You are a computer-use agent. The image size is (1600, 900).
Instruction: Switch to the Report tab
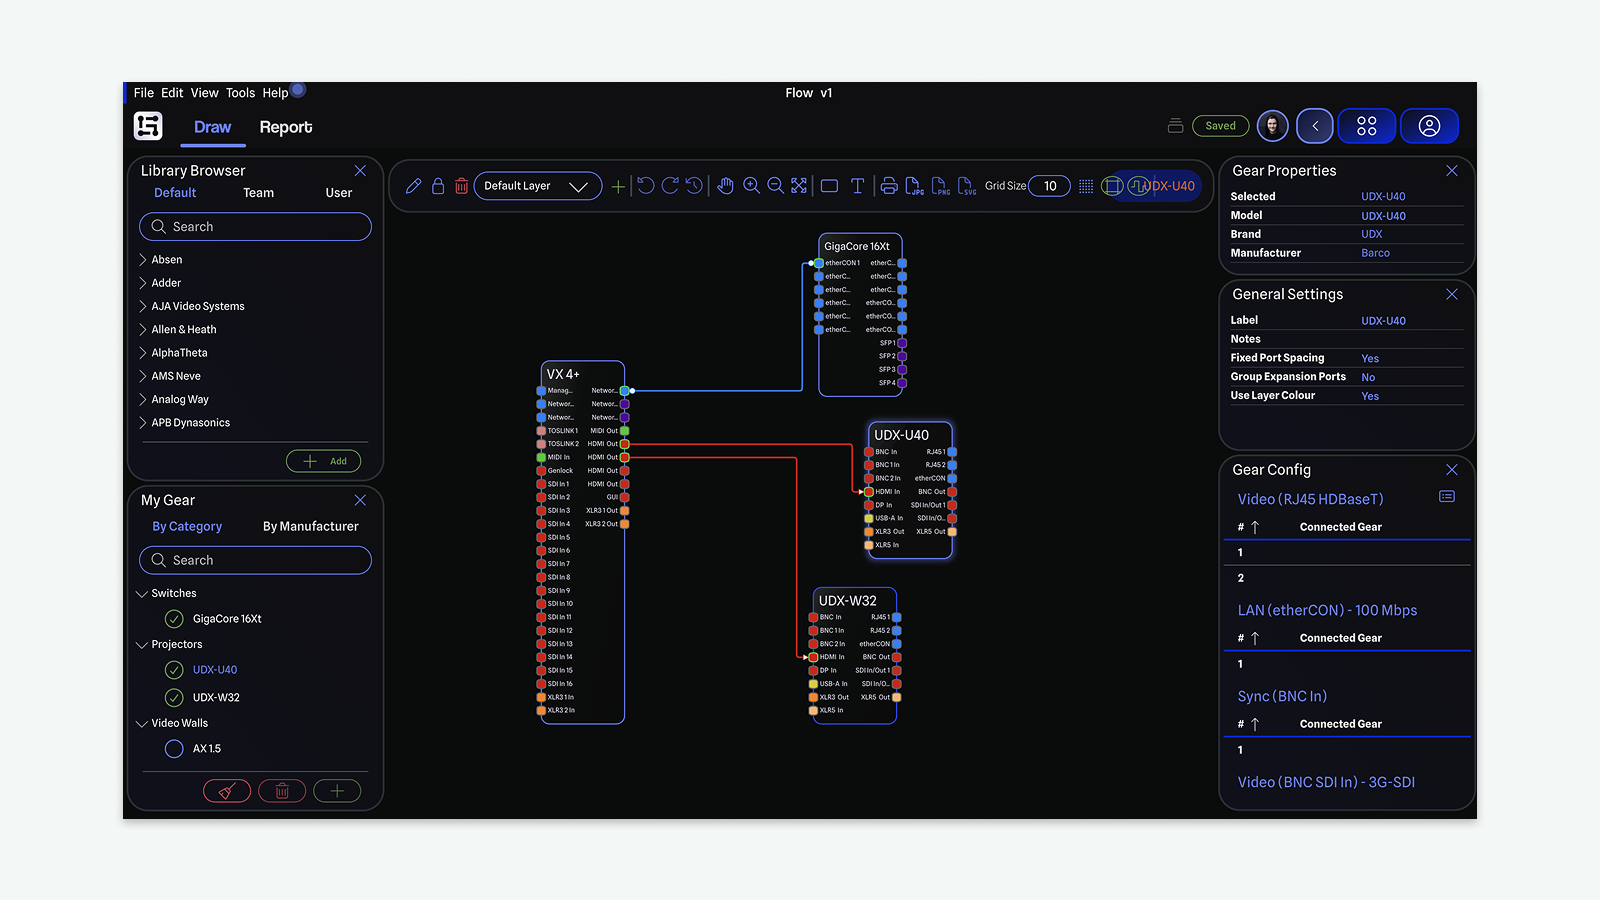tap(286, 127)
